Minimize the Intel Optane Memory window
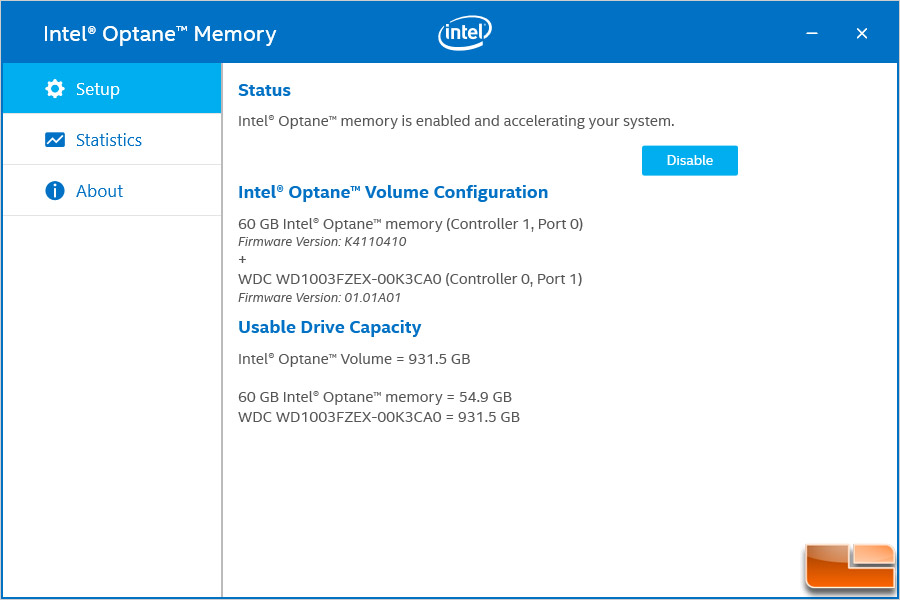This screenshot has width=900, height=600. click(812, 33)
